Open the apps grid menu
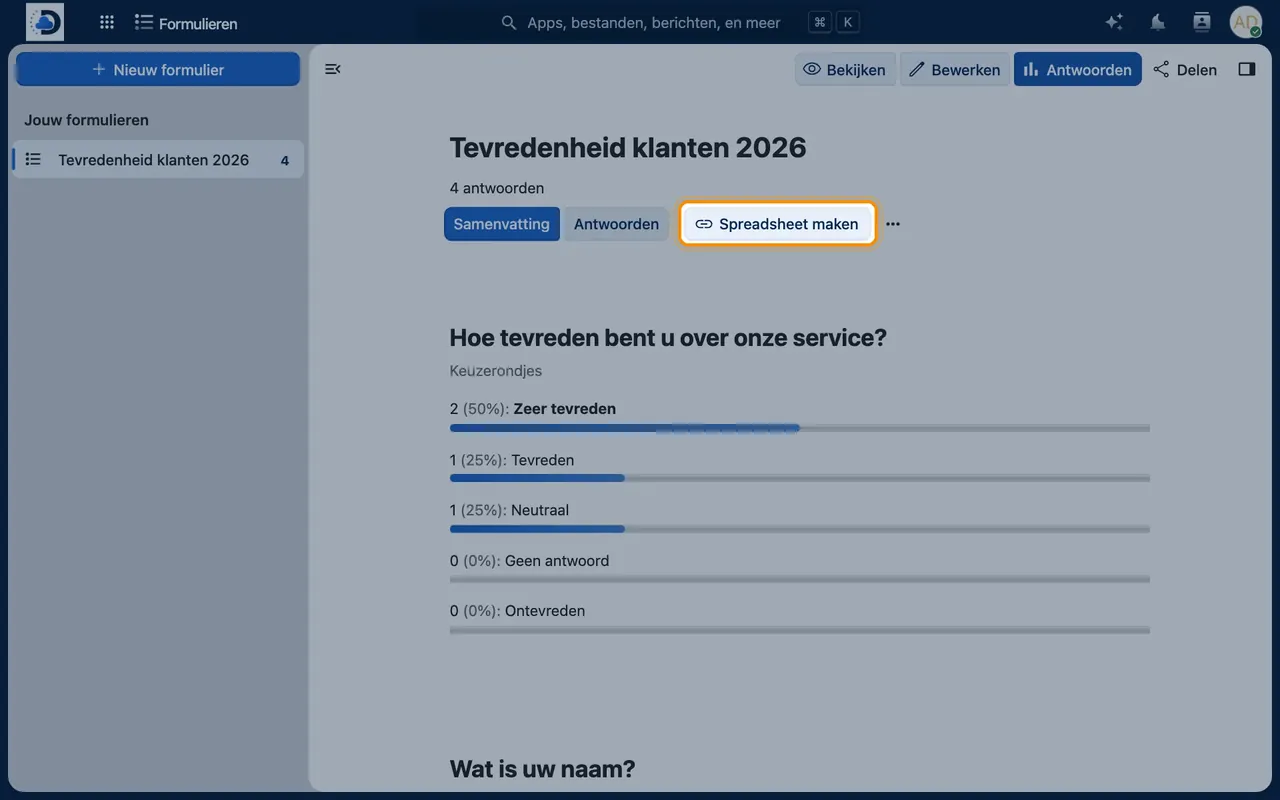Viewport: 1280px width, 800px height. click(x=107, y=22)
